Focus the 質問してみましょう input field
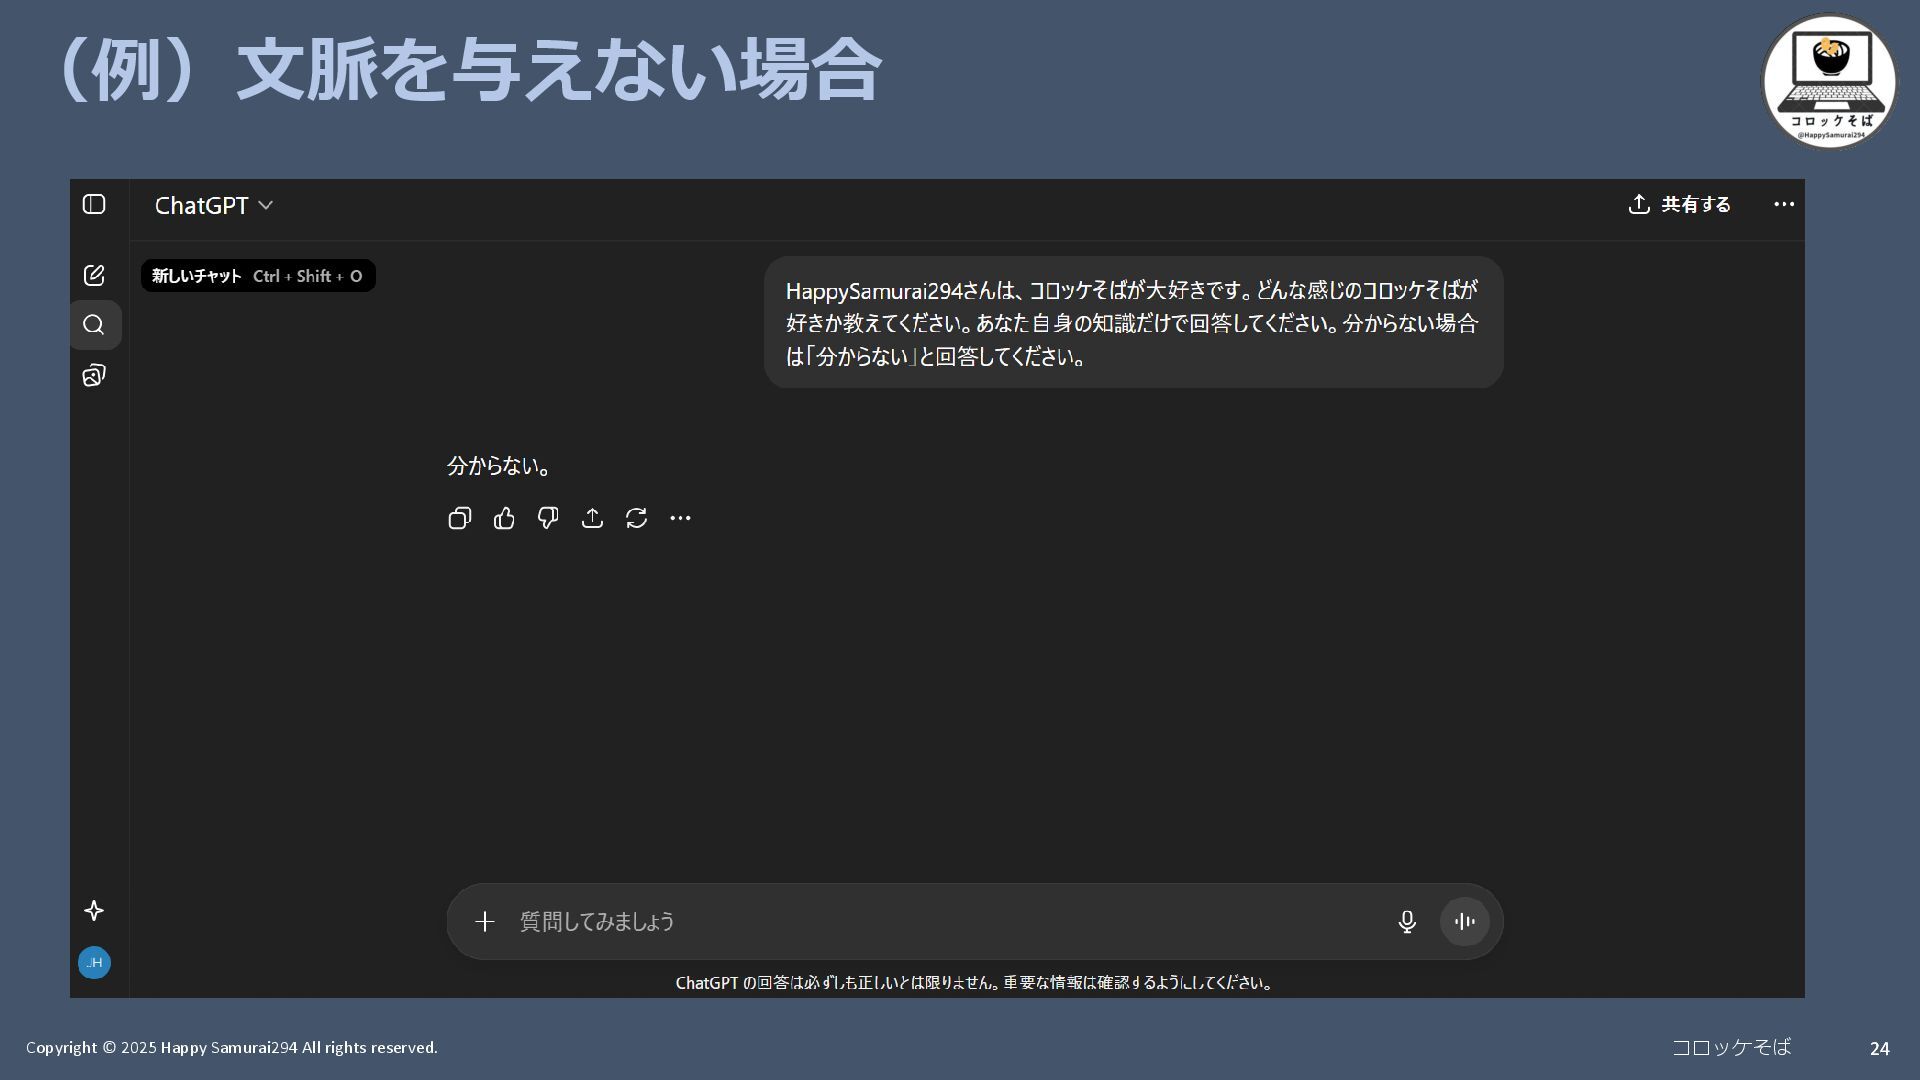This screenshot has width=1920, height=1080. click(x=940, y=922)
